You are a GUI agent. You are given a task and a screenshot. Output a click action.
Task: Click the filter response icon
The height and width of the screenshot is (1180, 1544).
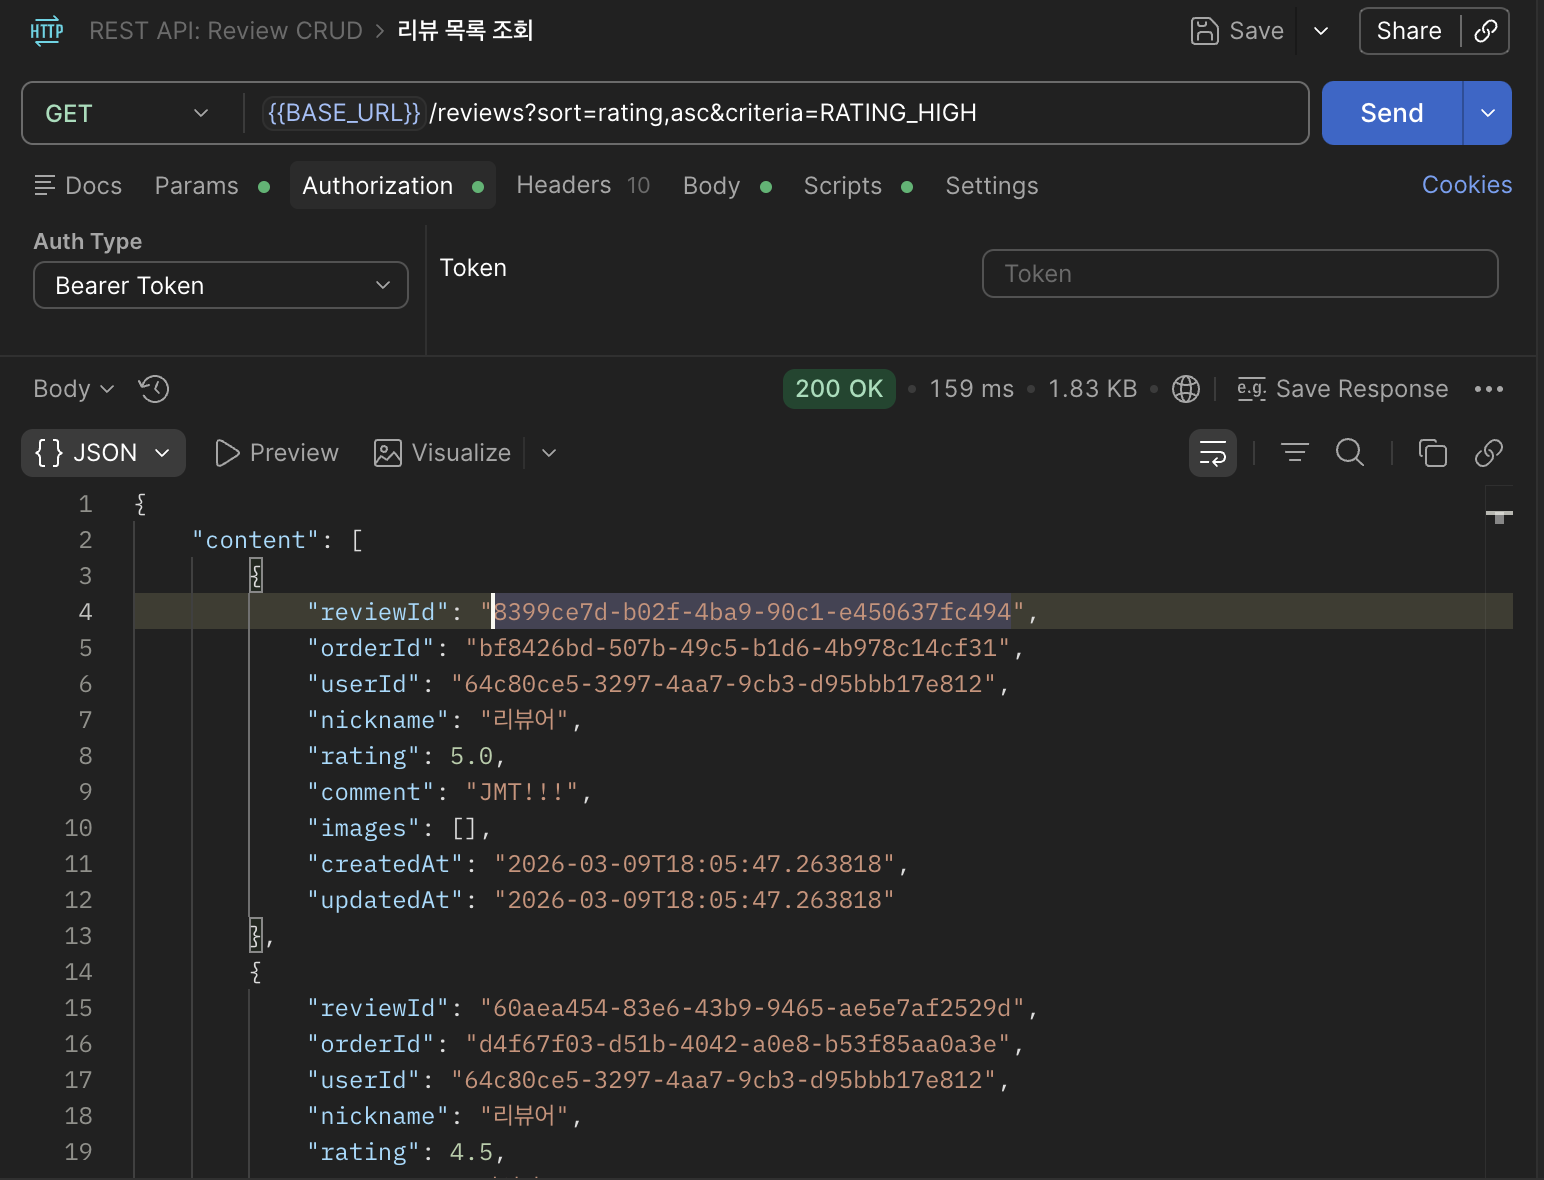tap(1295, 453)
